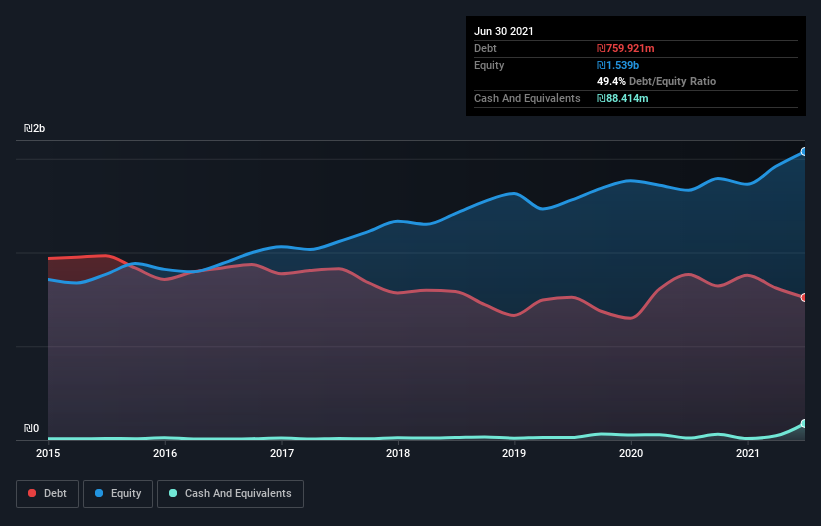Image resolution: width=821 pixels, height=526 pixels.
Task: Toggle the Debt legend button
Action: [x=47, y=494]
